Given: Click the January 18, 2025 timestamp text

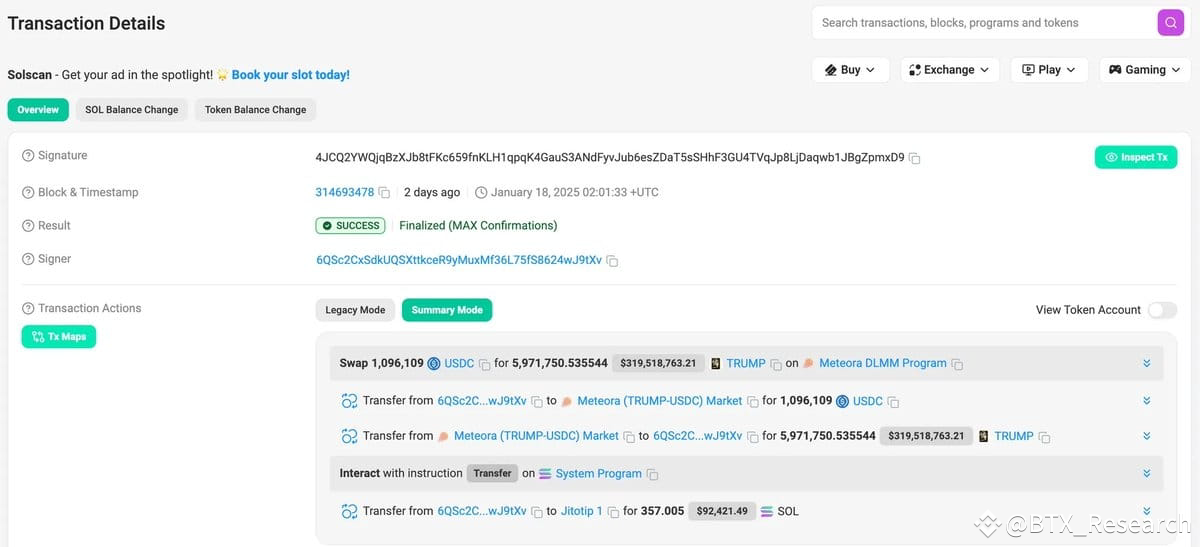Looking at the screenshot, I should (x=575, y=192).
